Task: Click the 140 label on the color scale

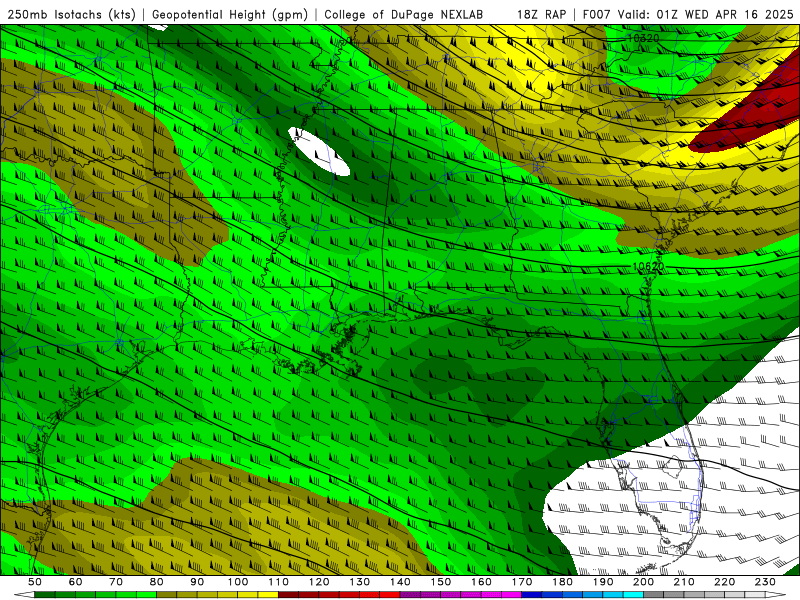Action: [x=400, y=582]
